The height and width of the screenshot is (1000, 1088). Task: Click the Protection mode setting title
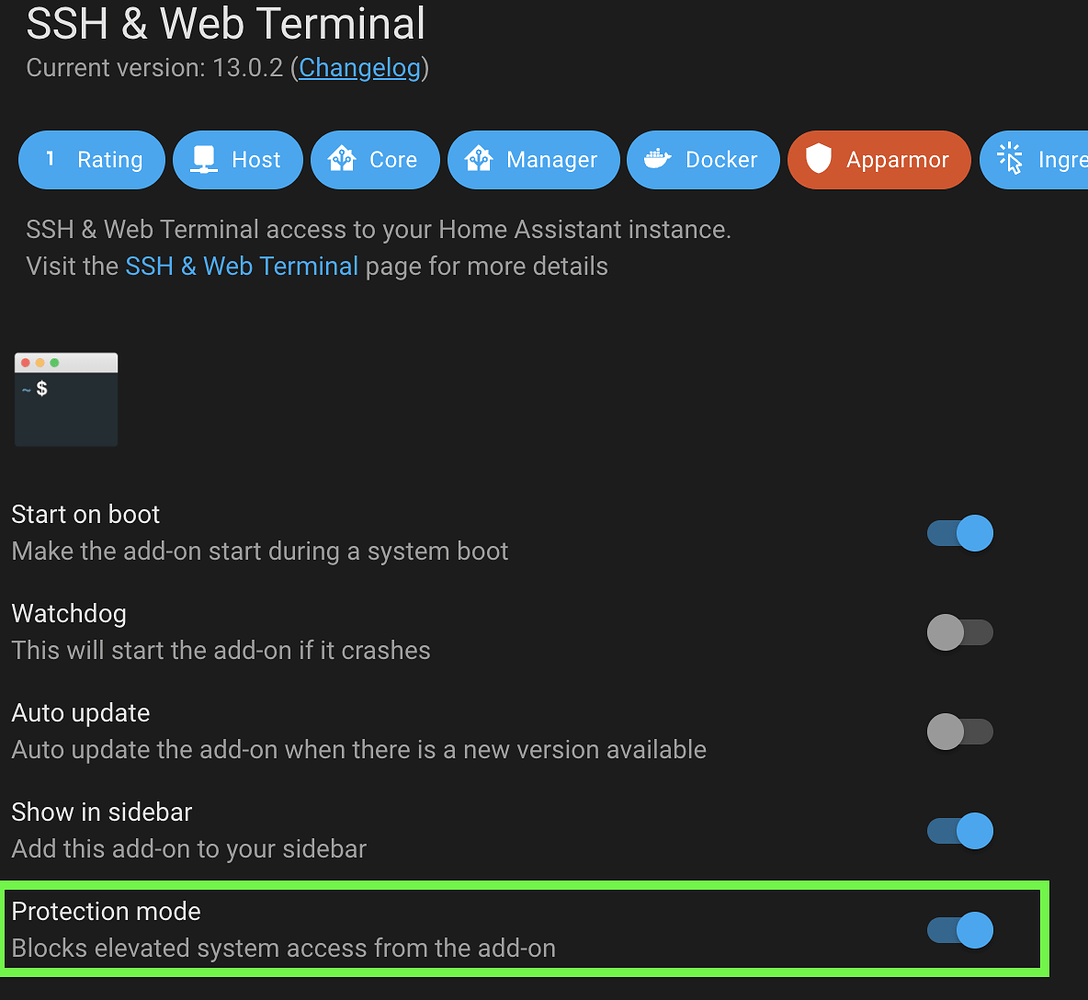click(106, 911)
